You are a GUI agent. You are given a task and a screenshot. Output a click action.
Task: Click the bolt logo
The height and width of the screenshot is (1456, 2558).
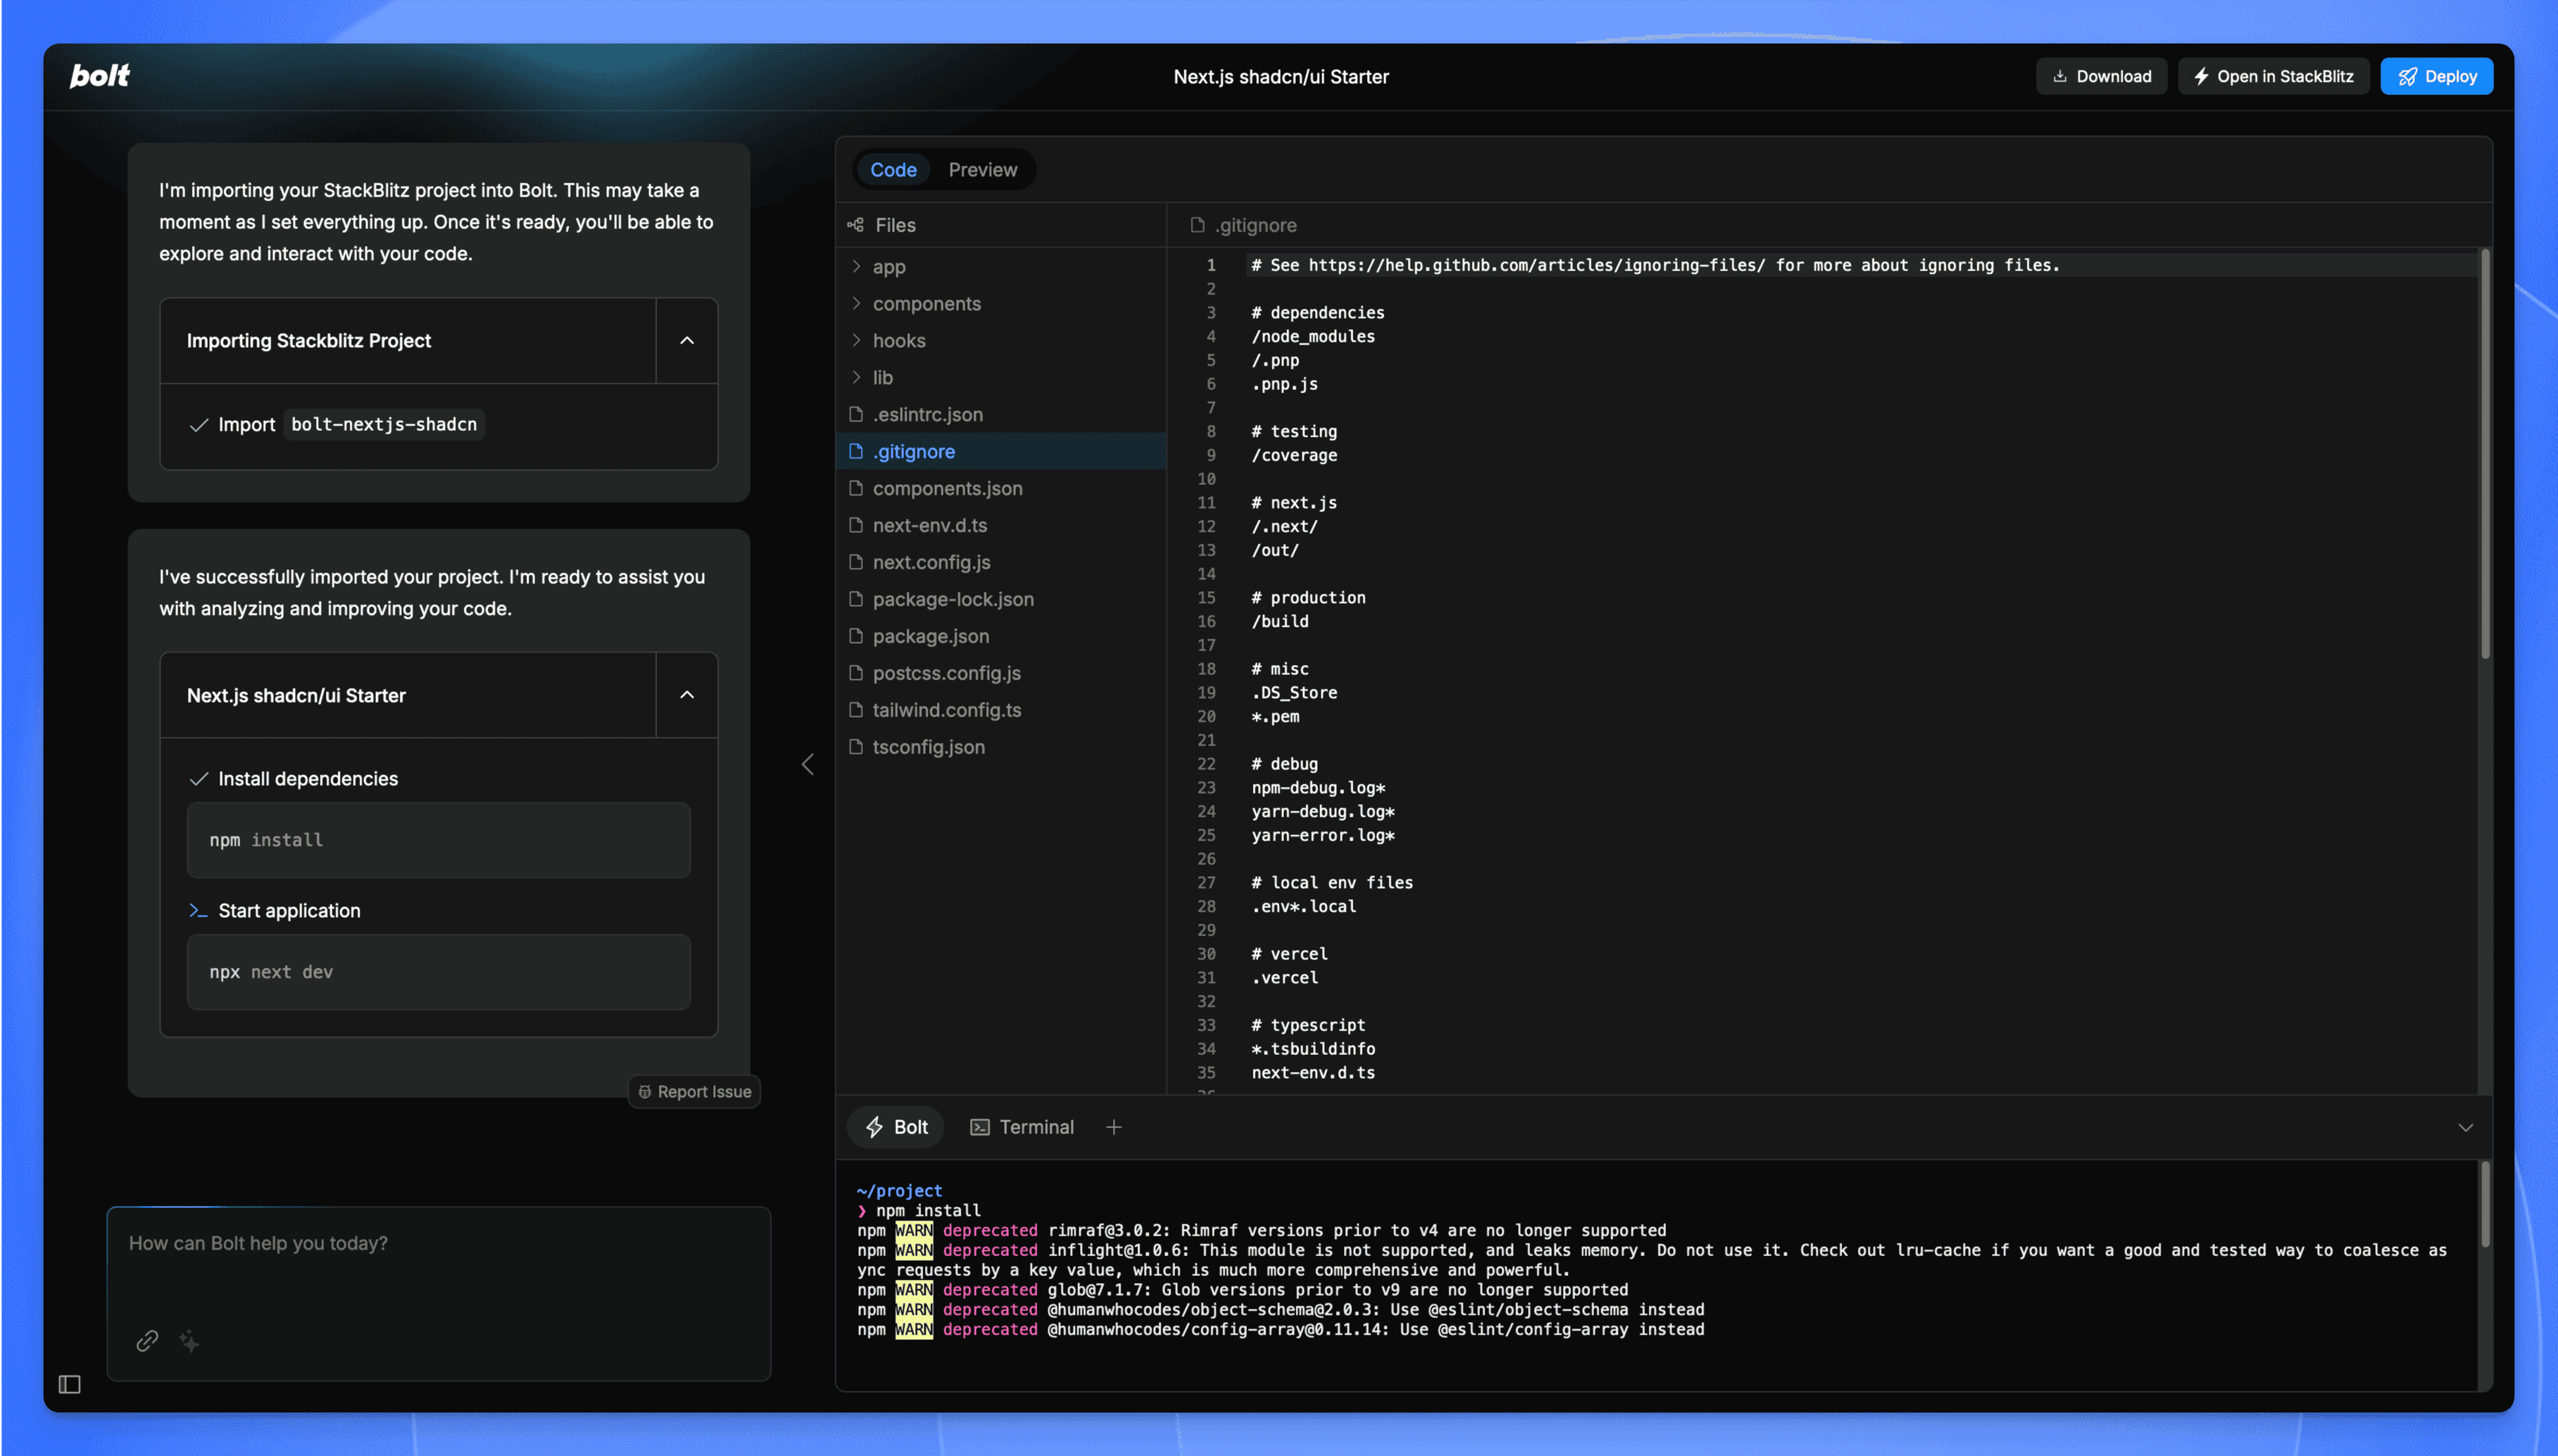(x=99, y=76)
